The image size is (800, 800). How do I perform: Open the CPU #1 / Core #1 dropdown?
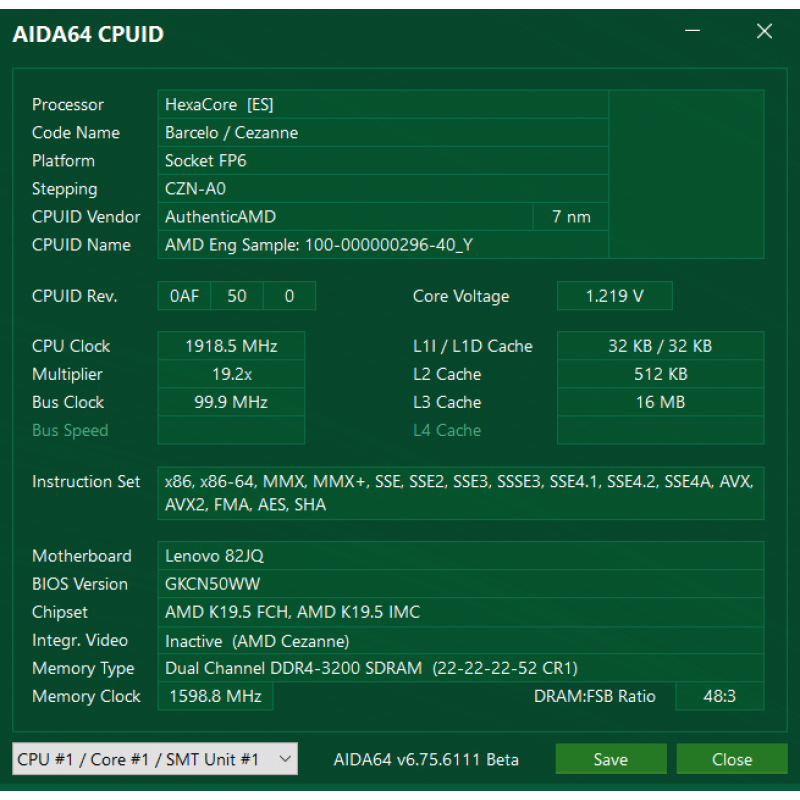155,759
